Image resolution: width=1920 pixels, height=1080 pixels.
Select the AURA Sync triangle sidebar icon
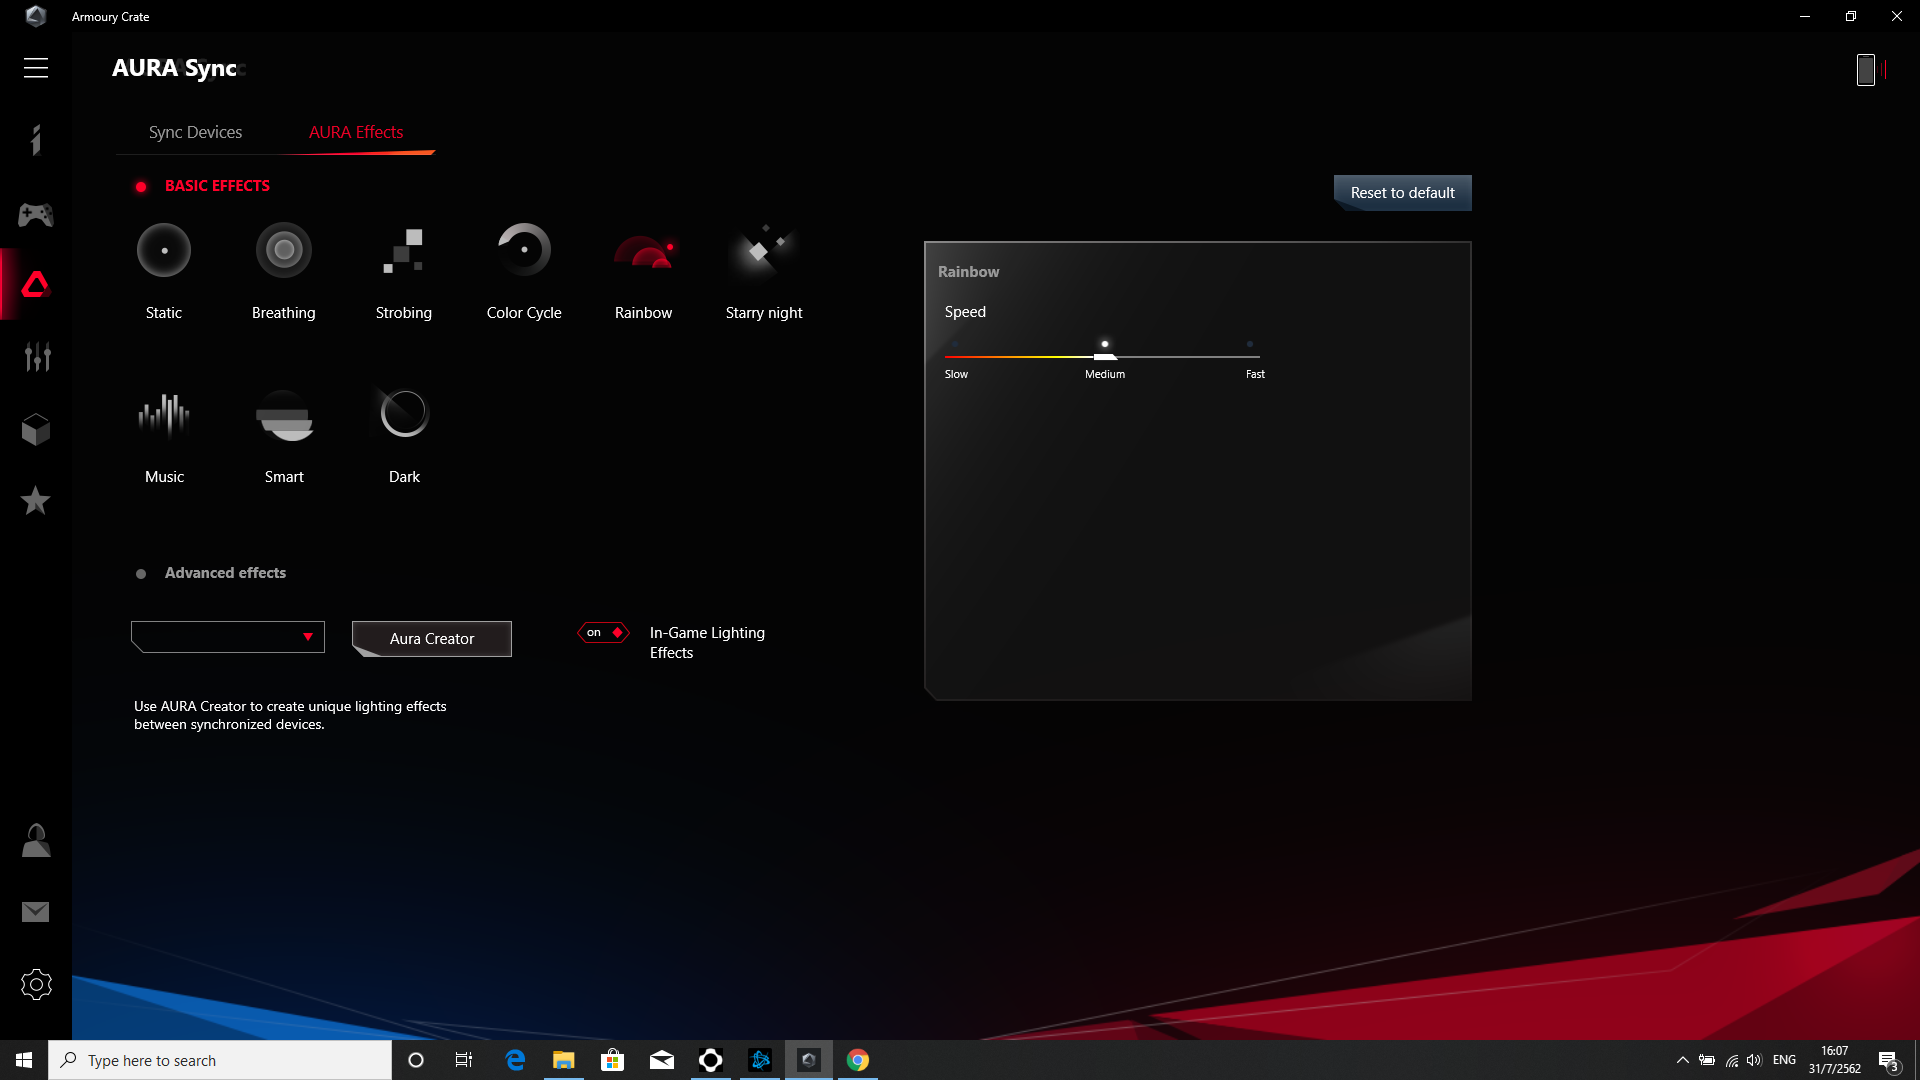click(36, 285)
